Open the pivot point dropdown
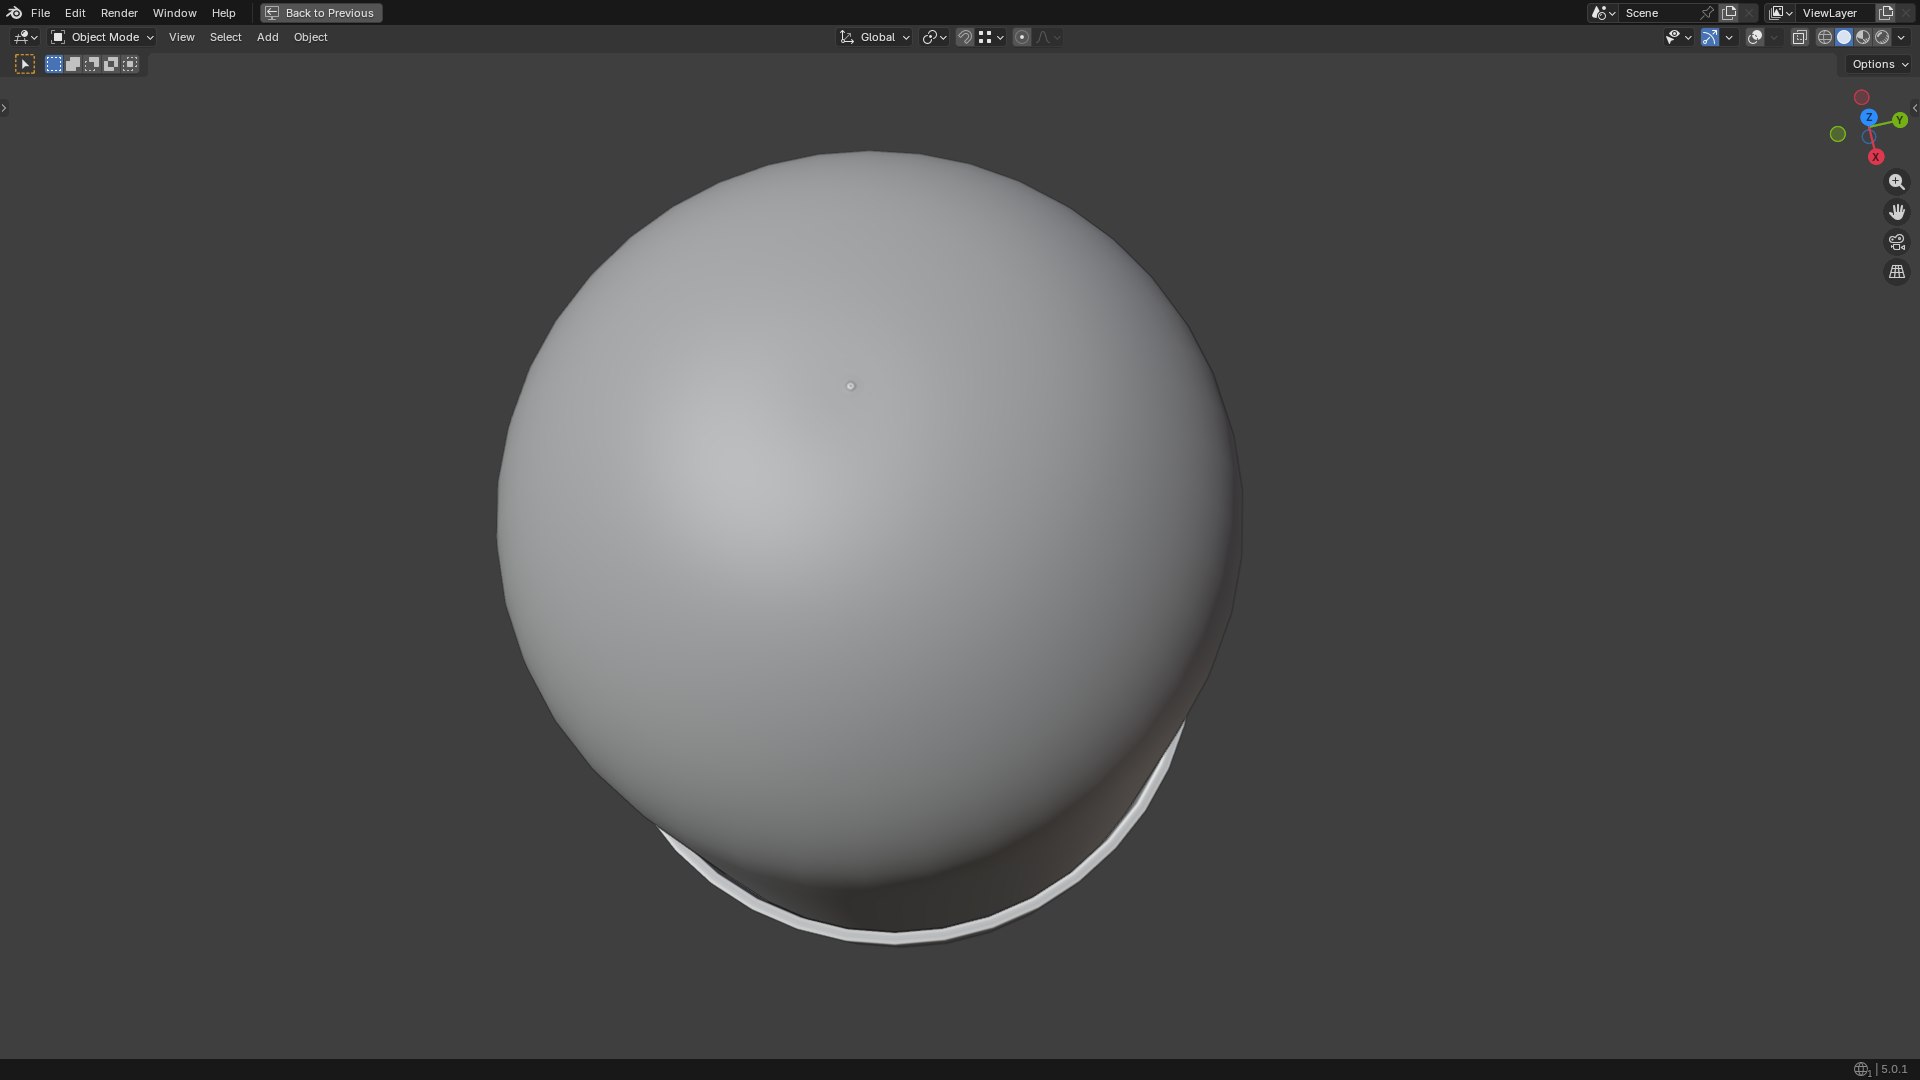This screenshot has height=1080, width=1920. click(935, 37)
